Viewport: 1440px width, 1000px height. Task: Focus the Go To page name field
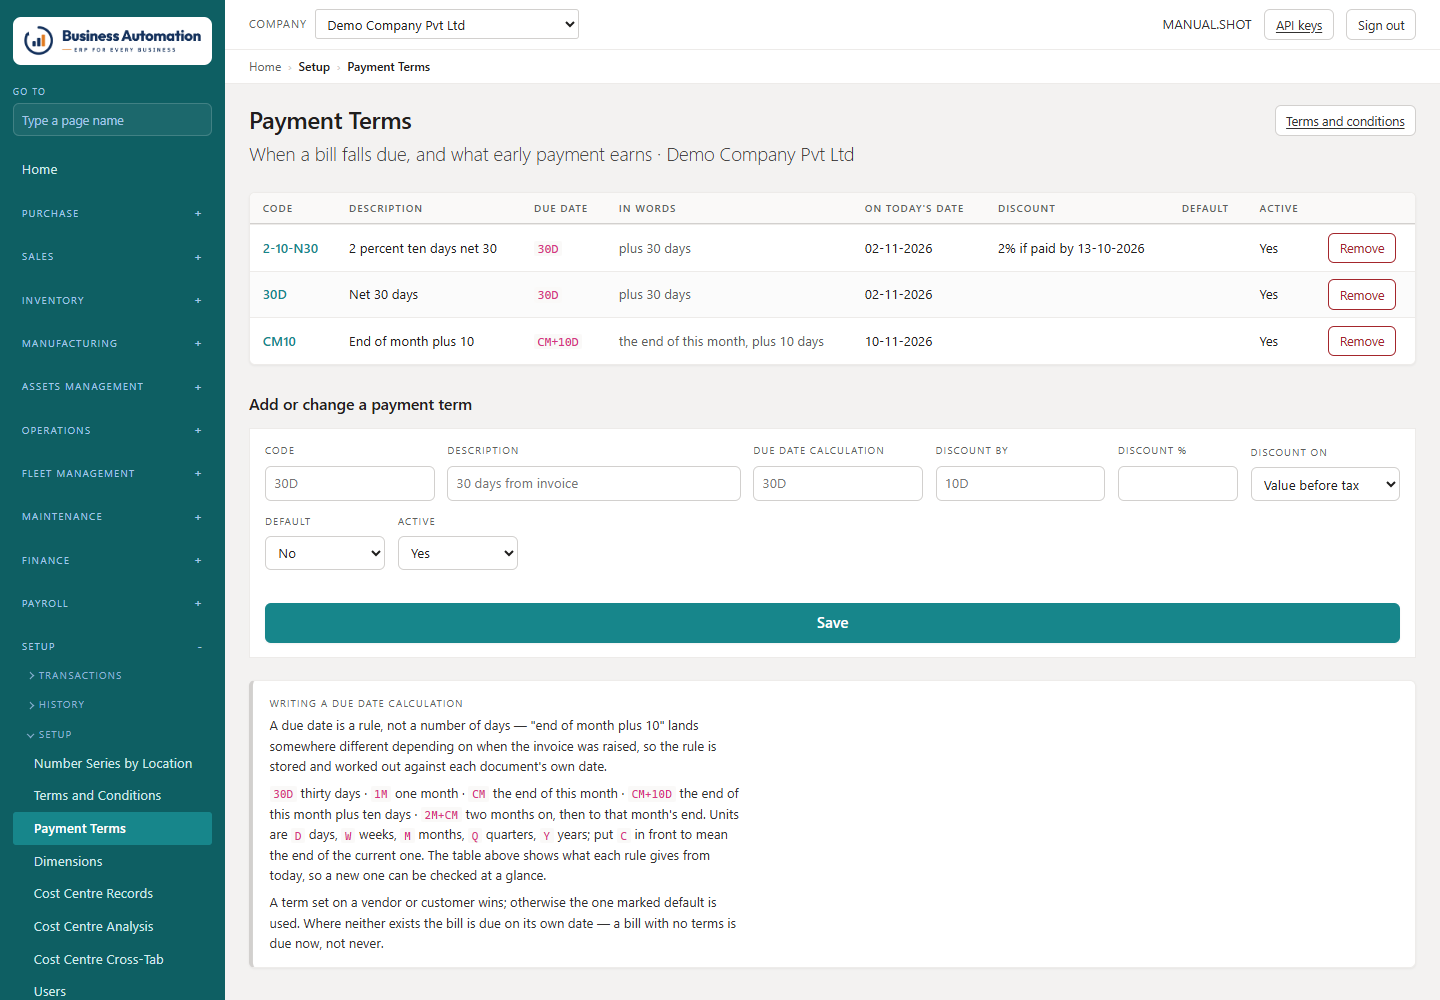point(112,120)
